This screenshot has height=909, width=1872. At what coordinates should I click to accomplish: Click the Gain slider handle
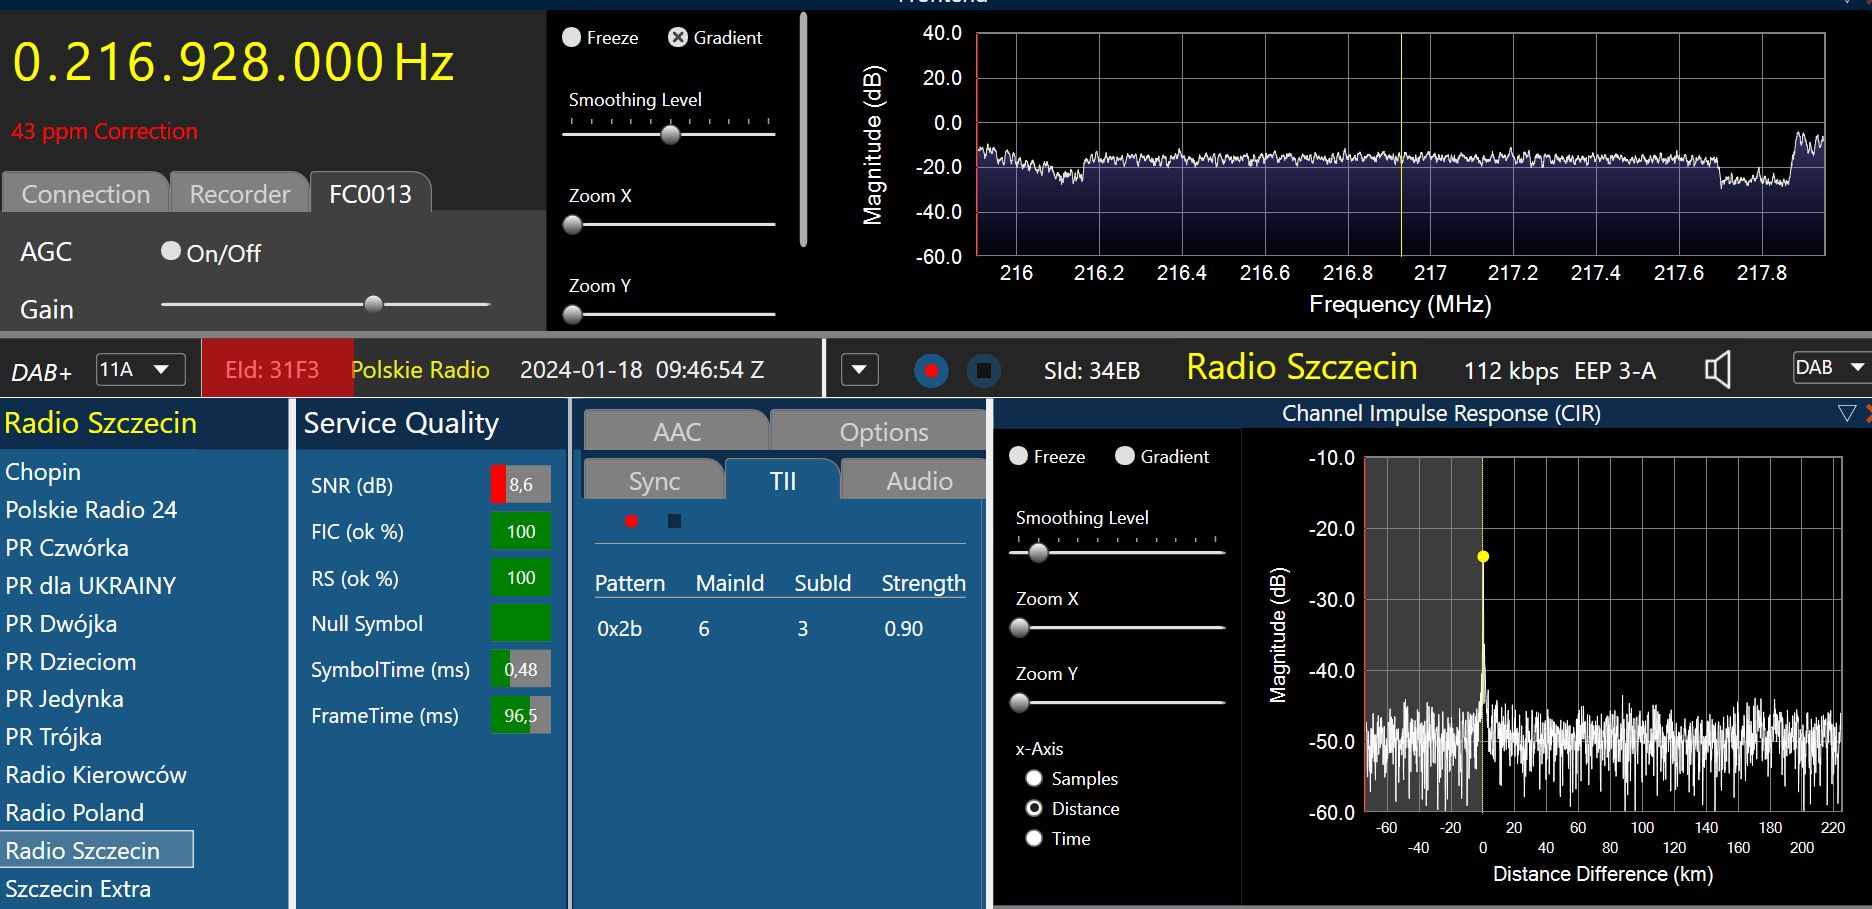[373, 304]
